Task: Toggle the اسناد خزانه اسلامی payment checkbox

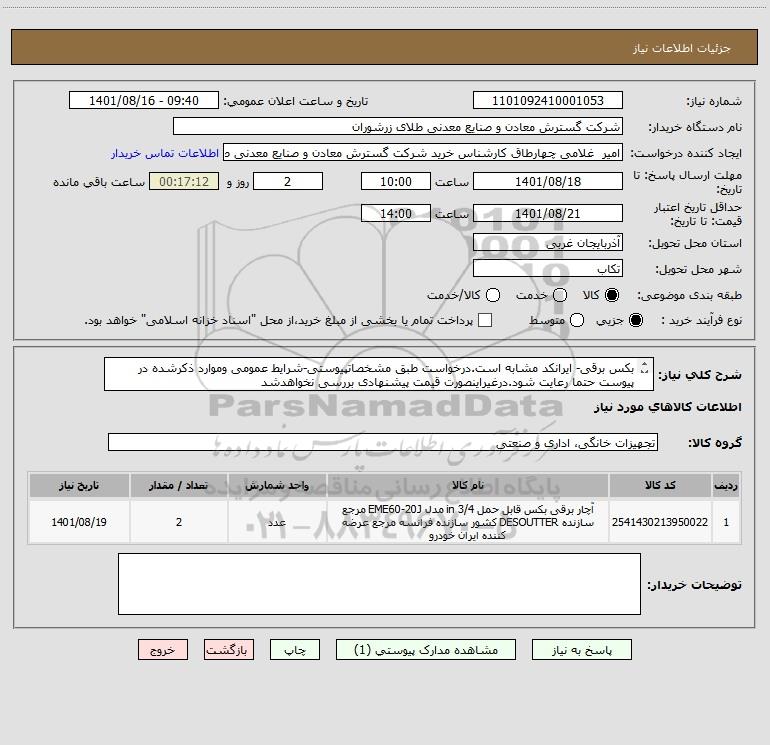Action: (485, 320)
